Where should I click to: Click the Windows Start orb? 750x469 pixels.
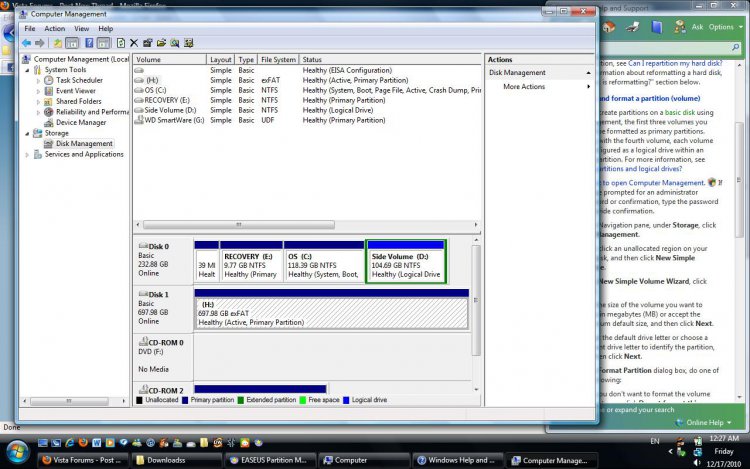pyautogui.click(x=17, y=452)
